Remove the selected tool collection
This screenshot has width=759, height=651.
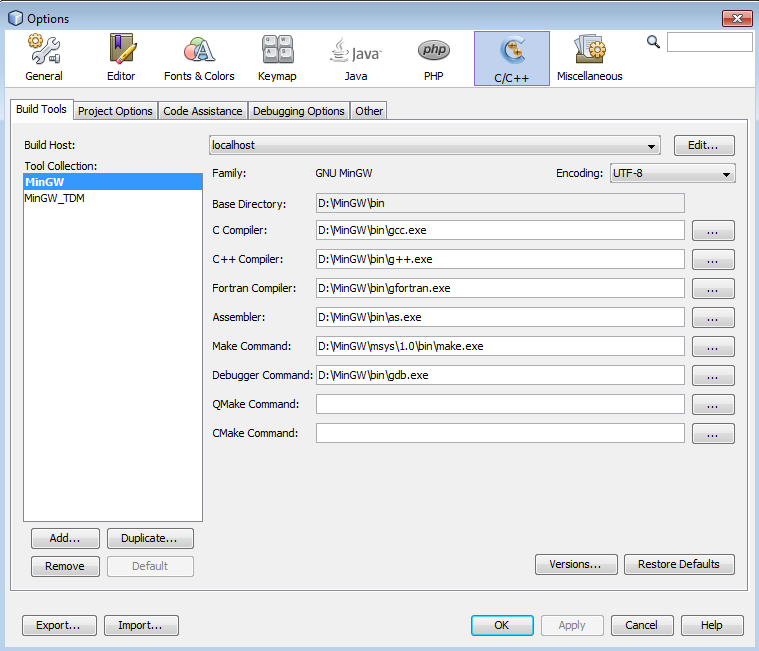click(x=65, y=566)
